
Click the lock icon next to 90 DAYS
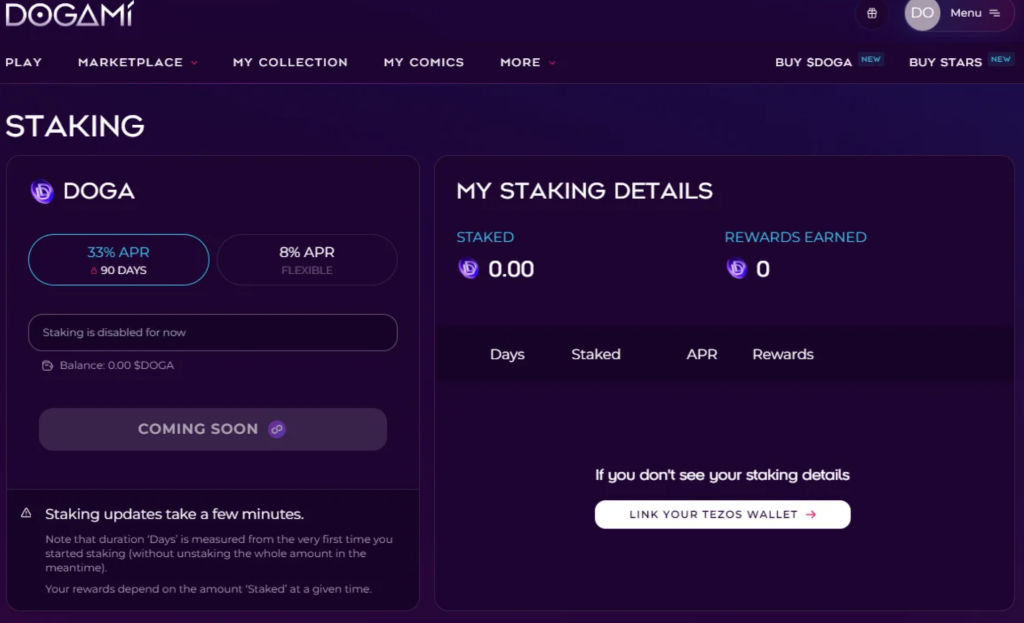click(x=94, y=270)
